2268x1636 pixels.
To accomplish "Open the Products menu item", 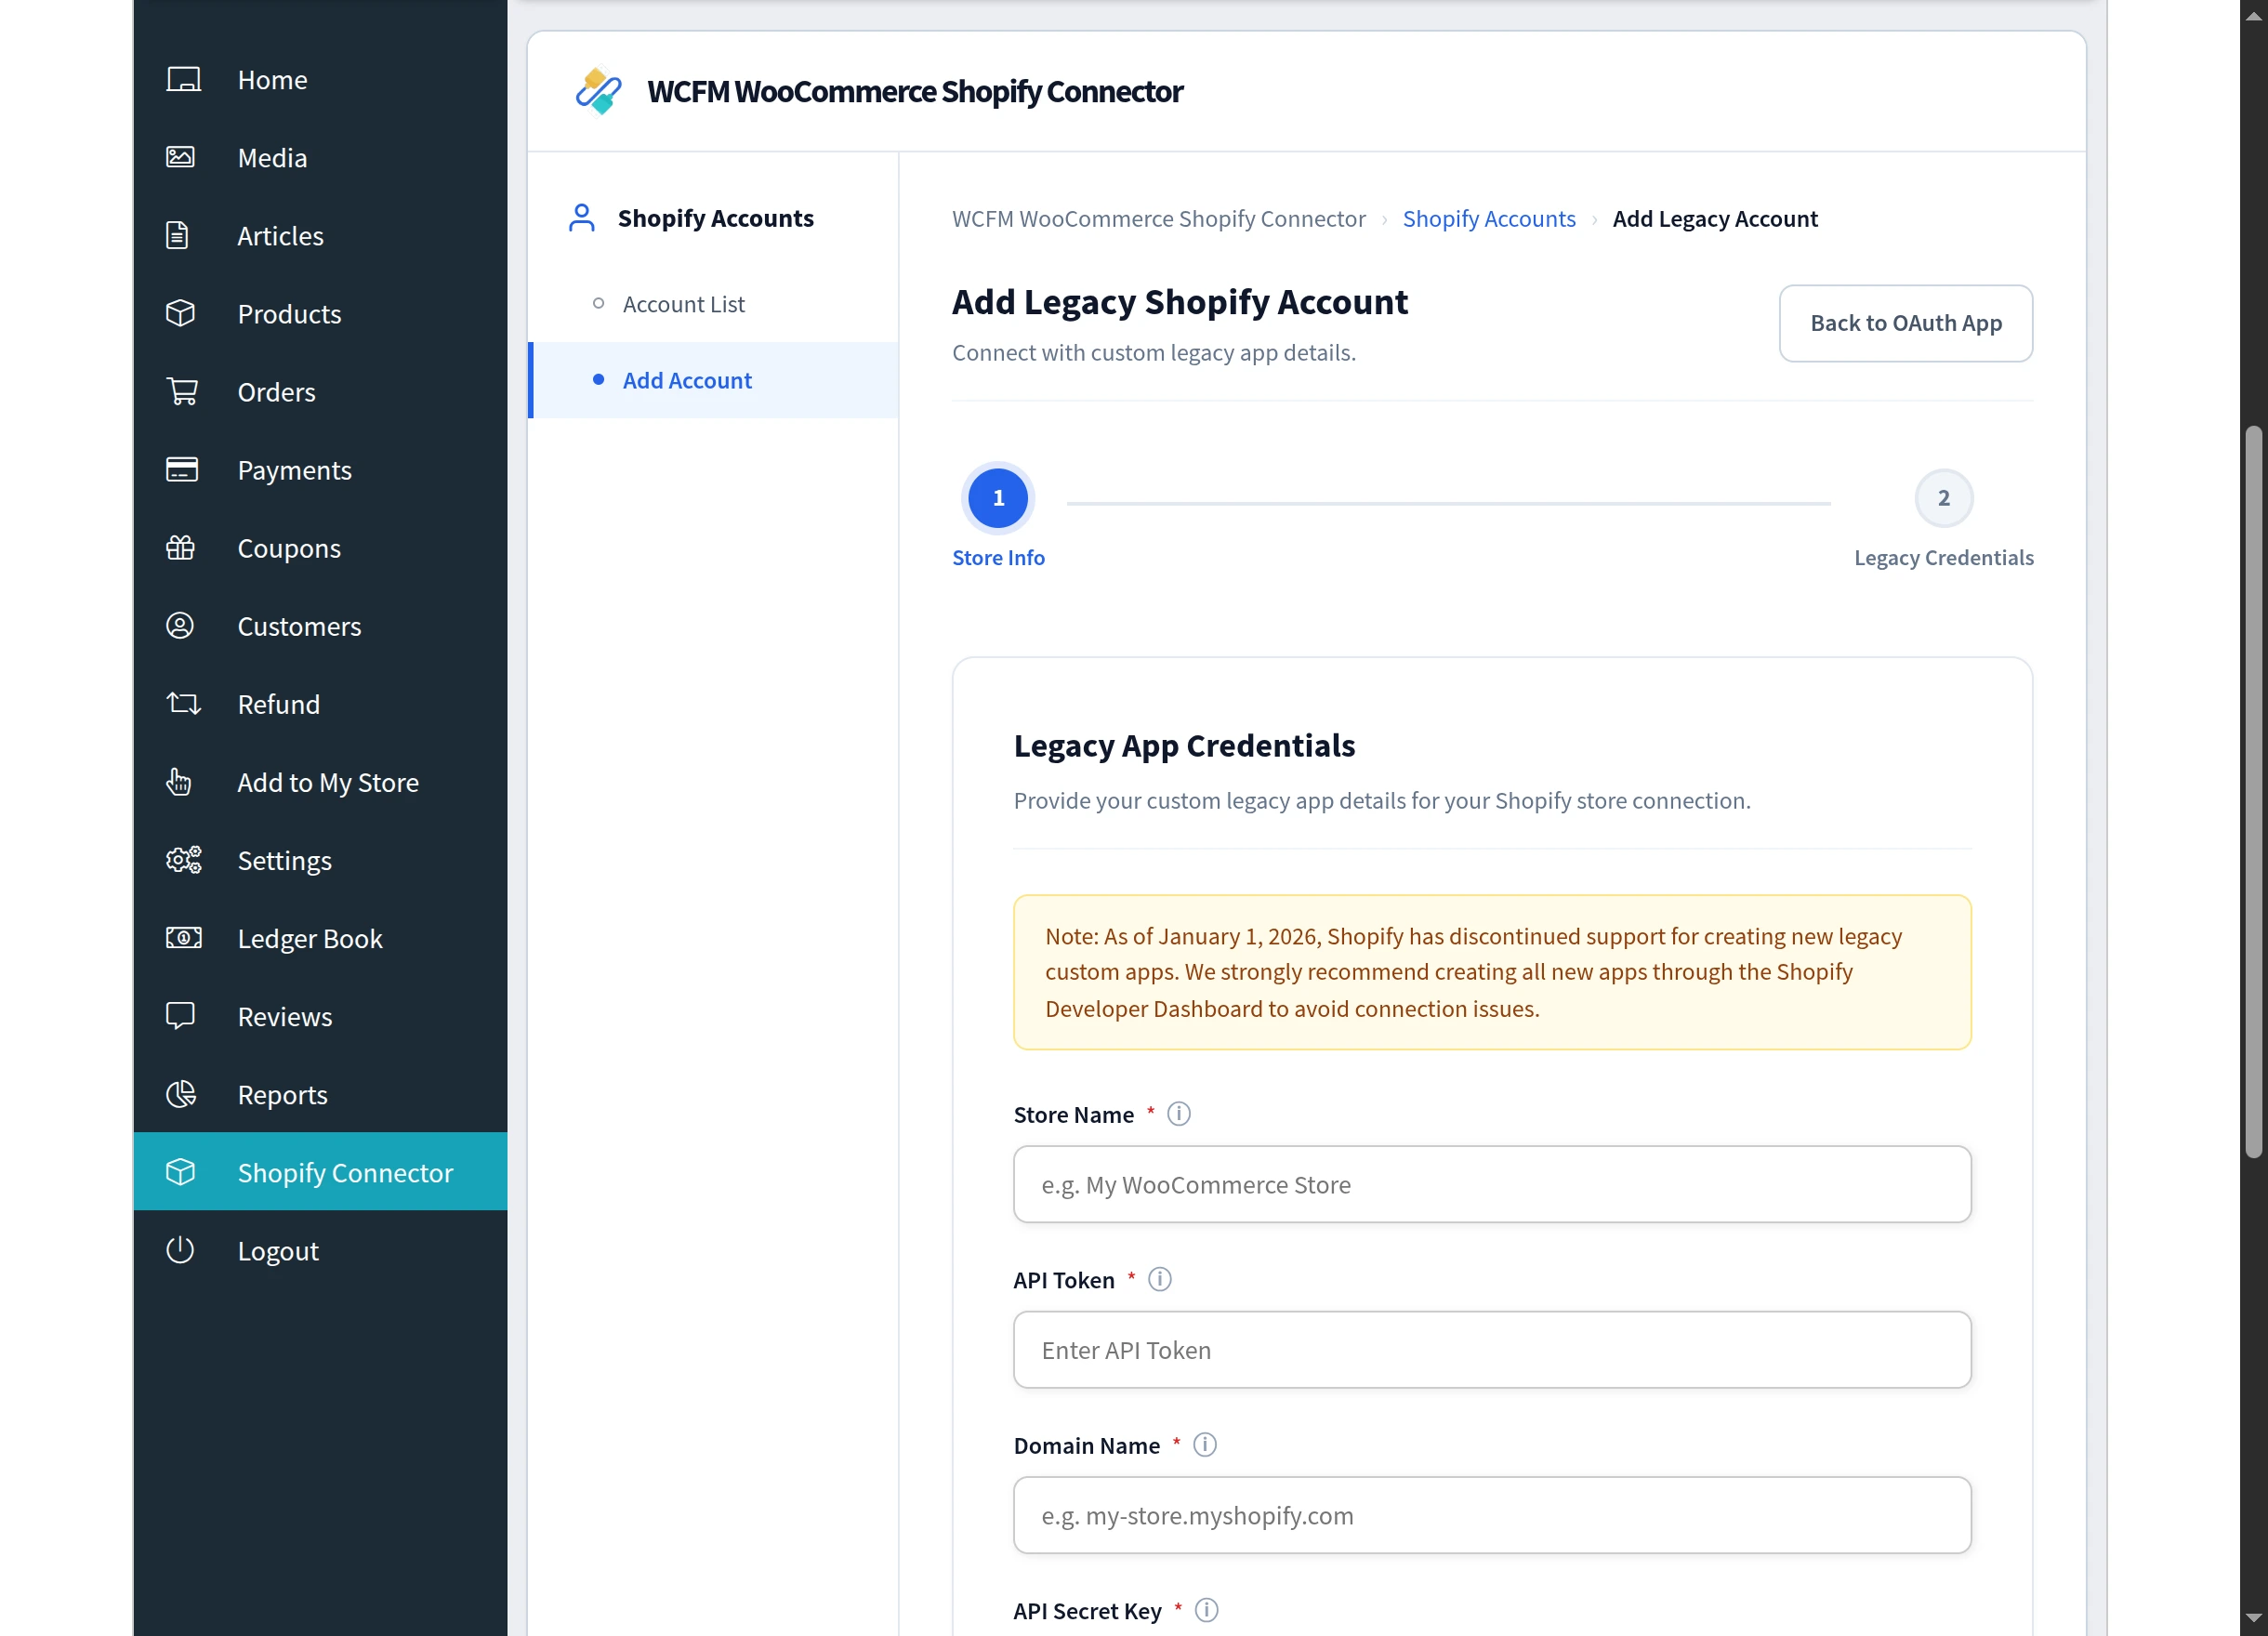I will (x=320, y=314).
